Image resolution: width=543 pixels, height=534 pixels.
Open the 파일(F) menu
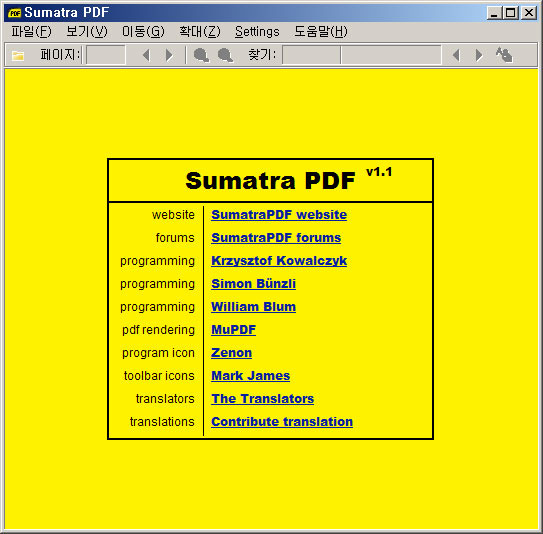click(31, 32)
